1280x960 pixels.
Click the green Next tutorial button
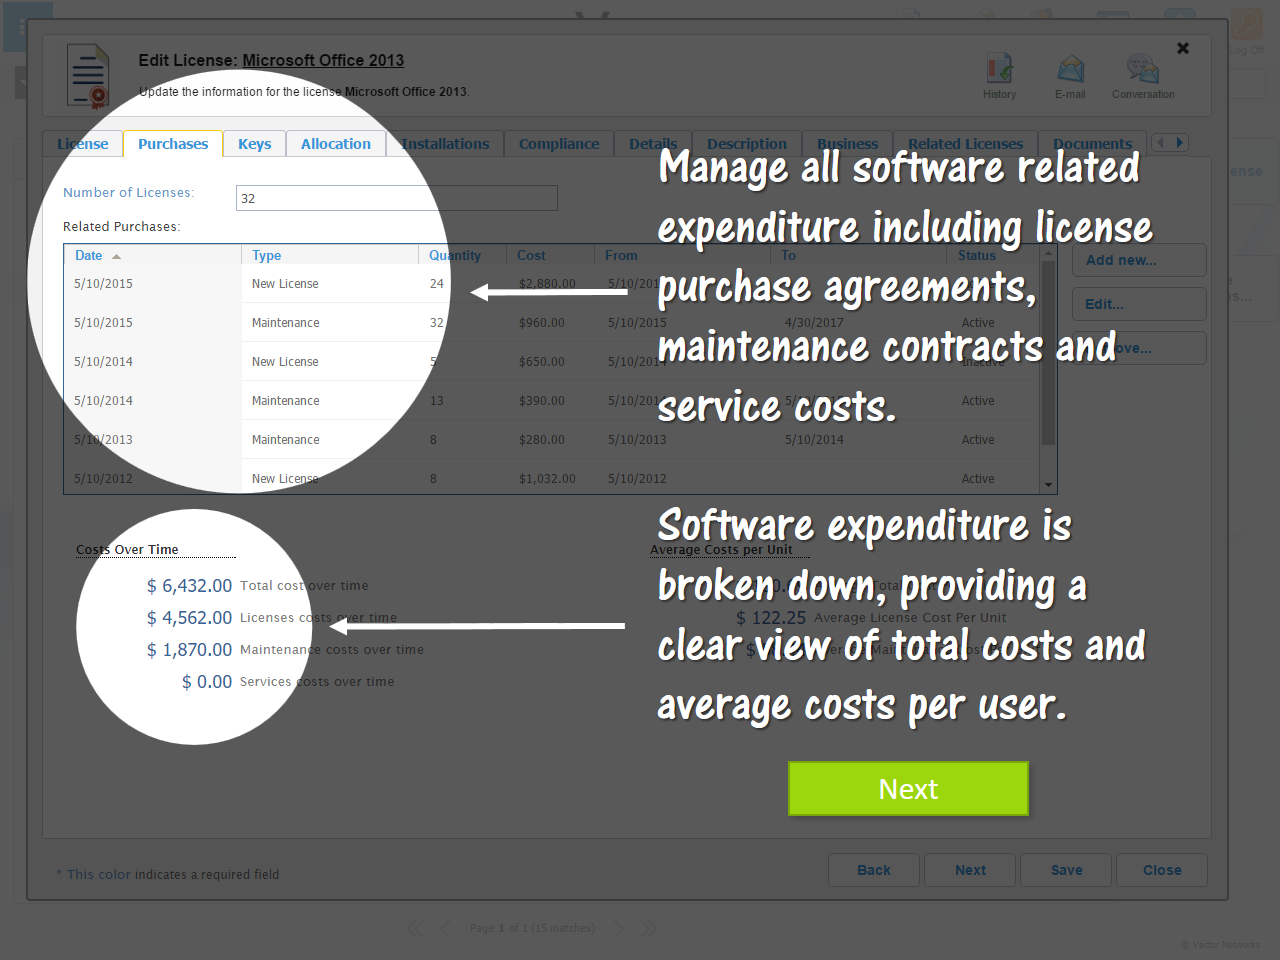(908, 789)
